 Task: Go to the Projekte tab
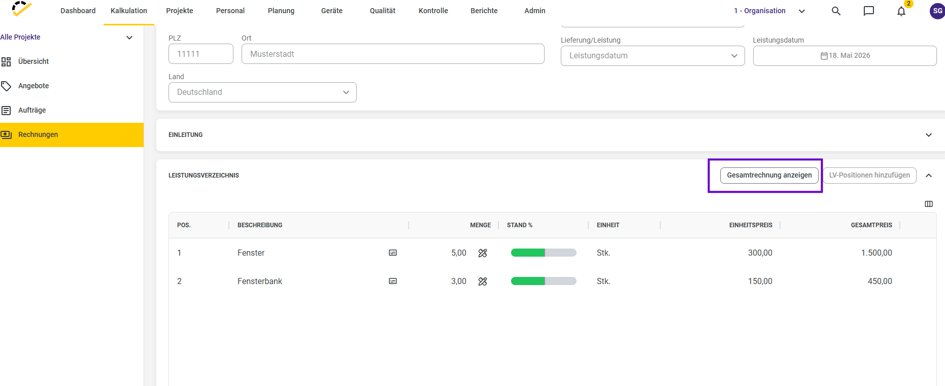click(180, 11)
